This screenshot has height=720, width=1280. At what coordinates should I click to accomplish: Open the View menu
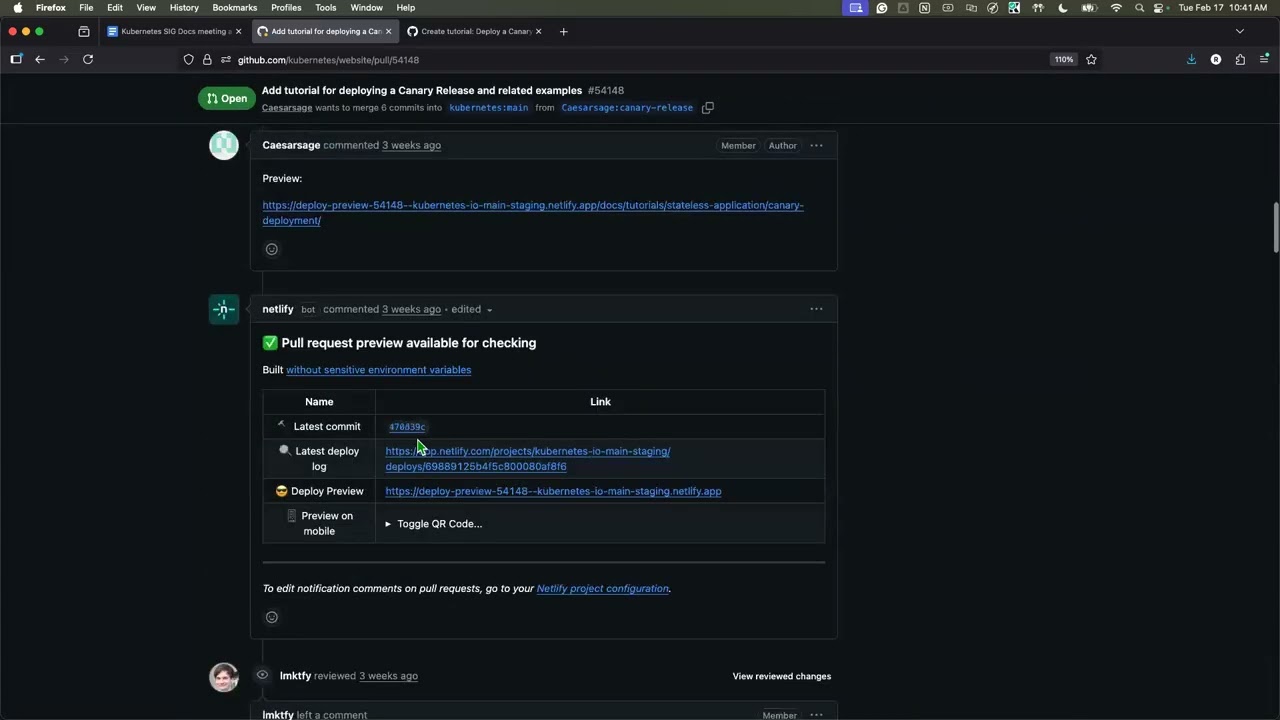tap(146, 7)
